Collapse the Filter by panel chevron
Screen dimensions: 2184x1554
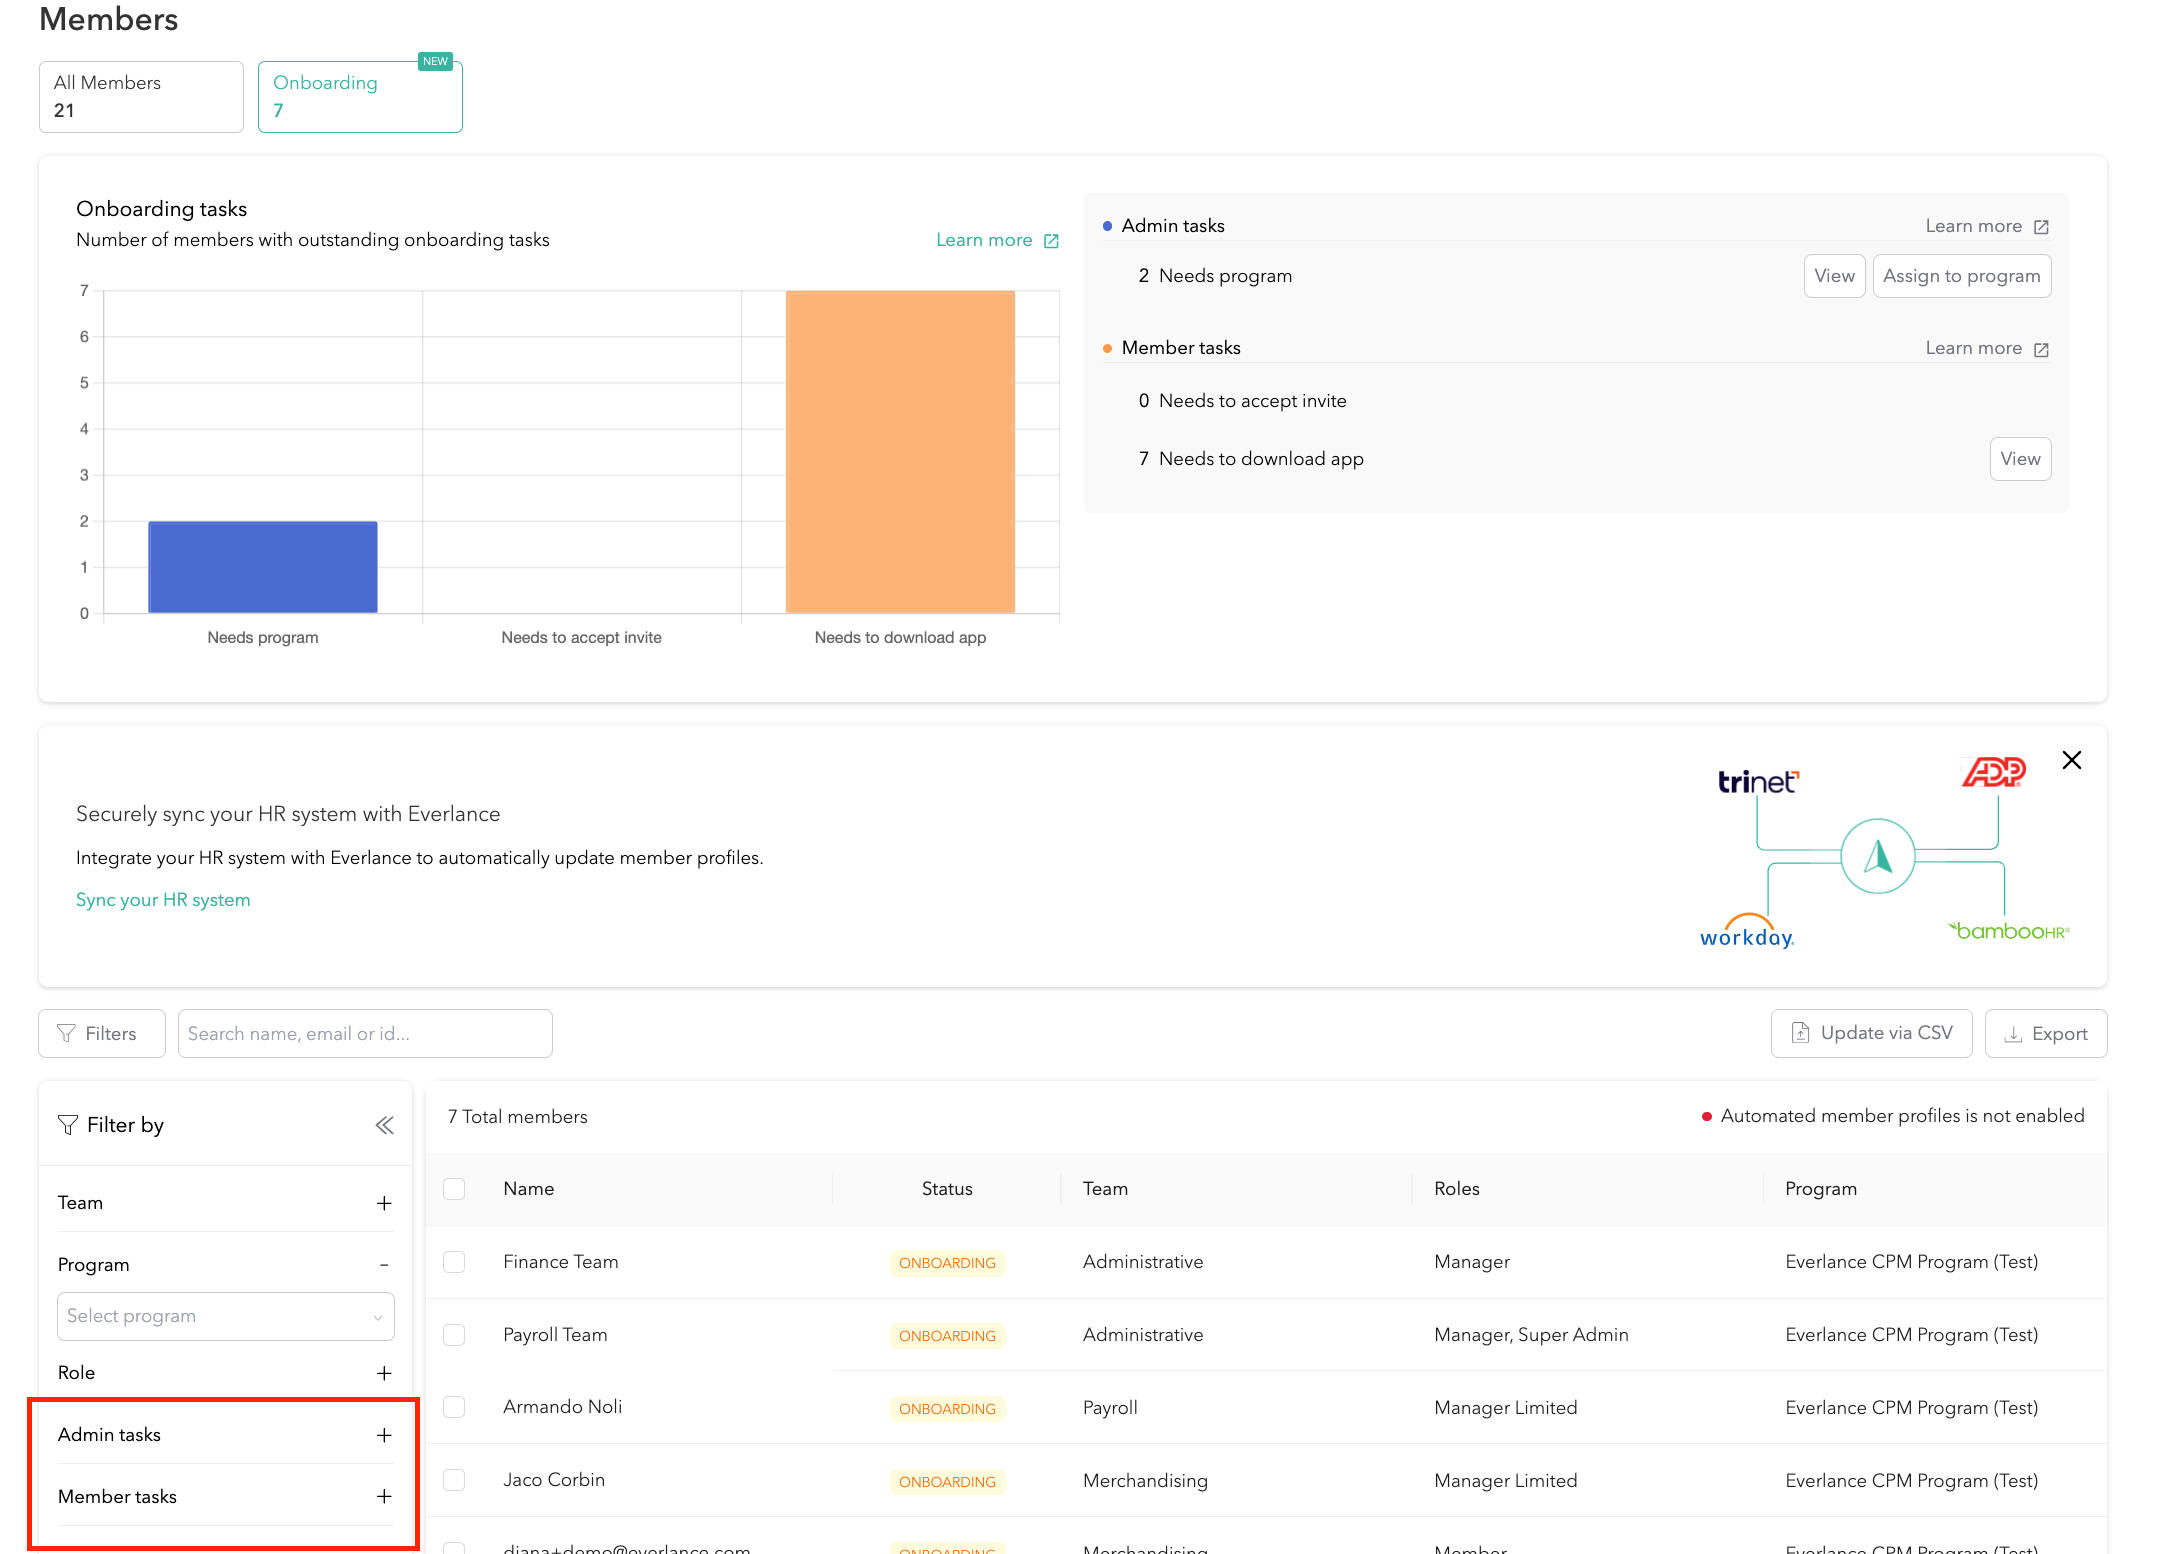tap(384, 1125)
